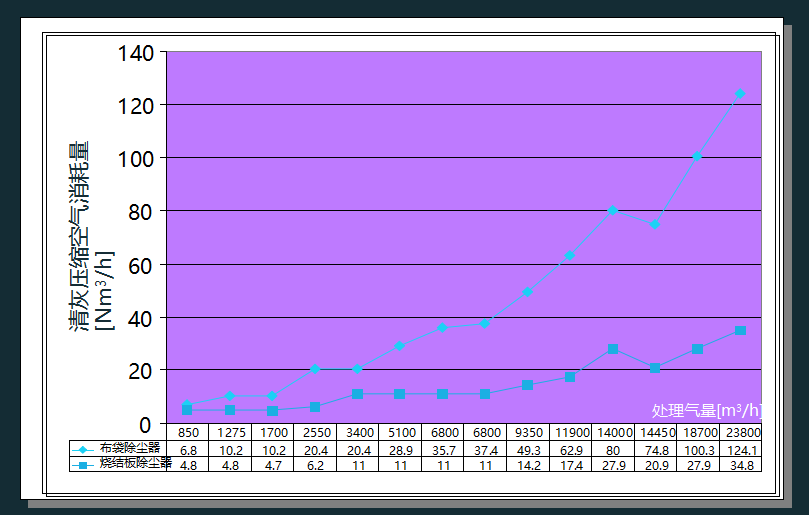The width and height of the screenshot is (809, 515).
Task: Click the 140 tick label on y-axis
Action: tap(136, 53)
